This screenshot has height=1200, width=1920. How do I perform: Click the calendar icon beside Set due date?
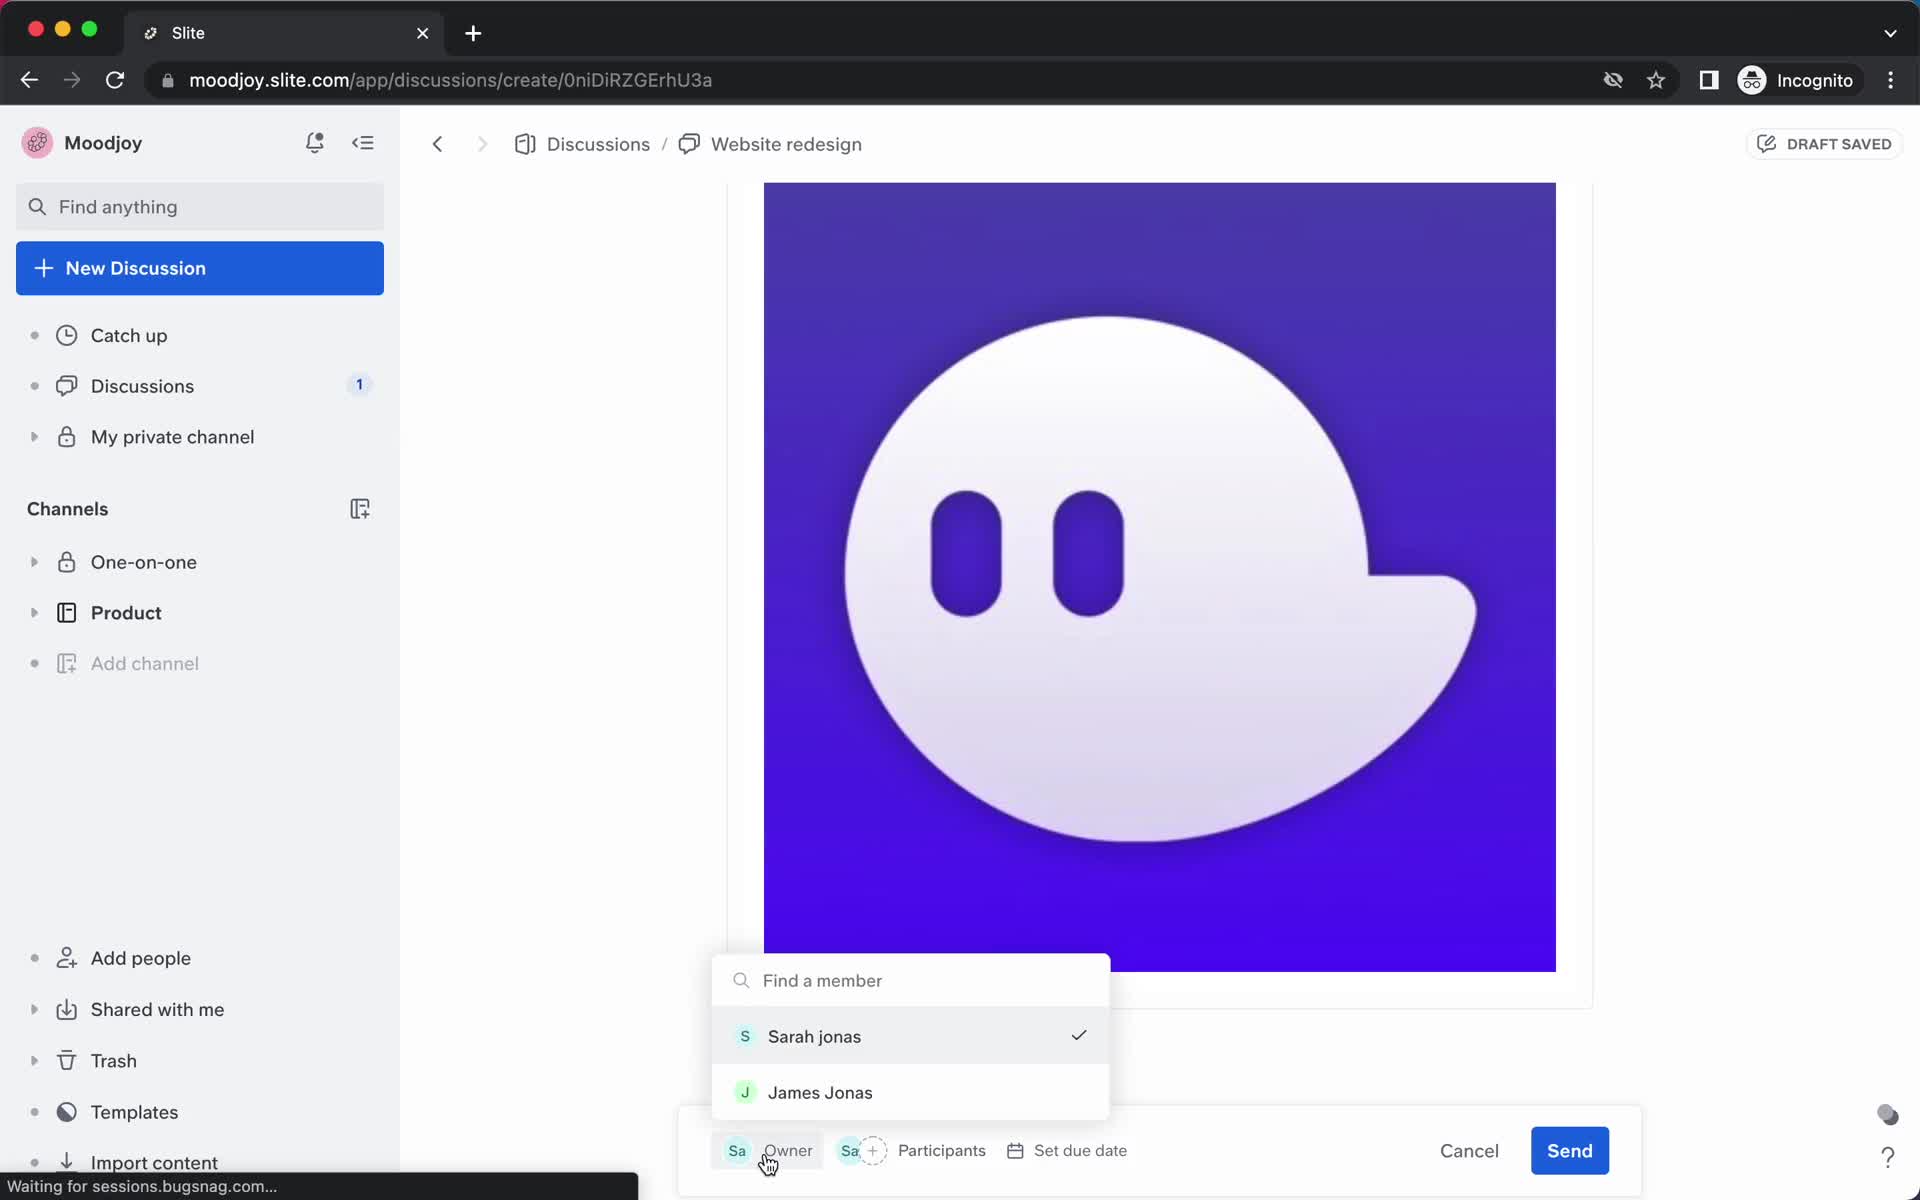tap(1015, 1151)
